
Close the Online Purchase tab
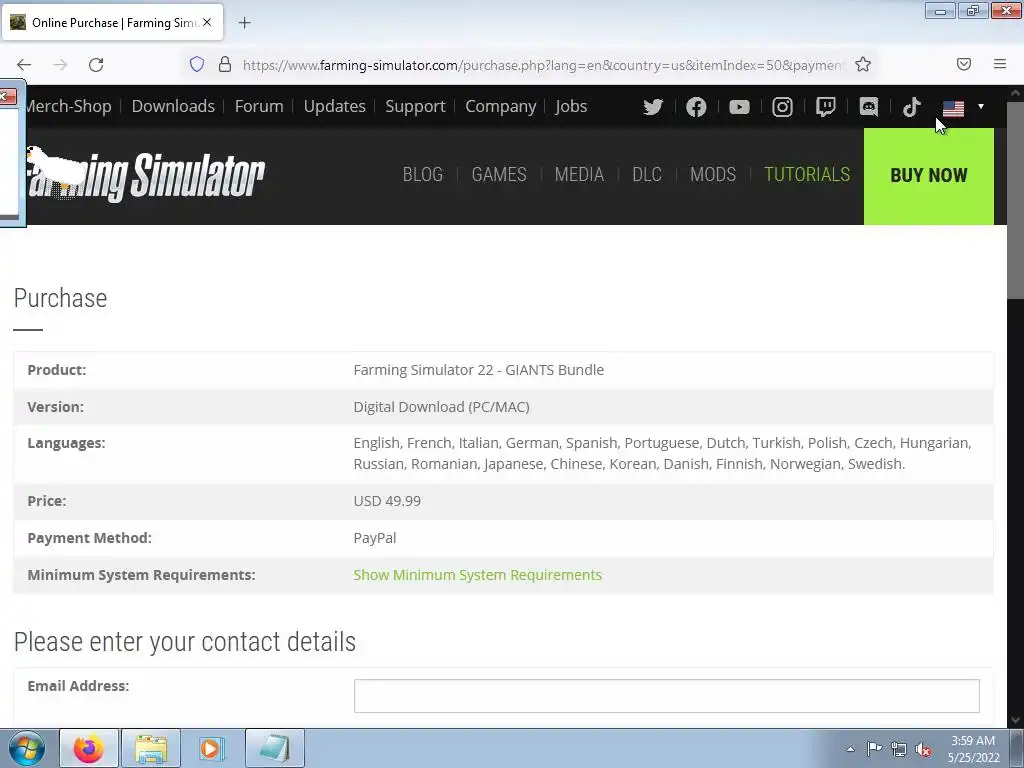[x=207, y=22]
